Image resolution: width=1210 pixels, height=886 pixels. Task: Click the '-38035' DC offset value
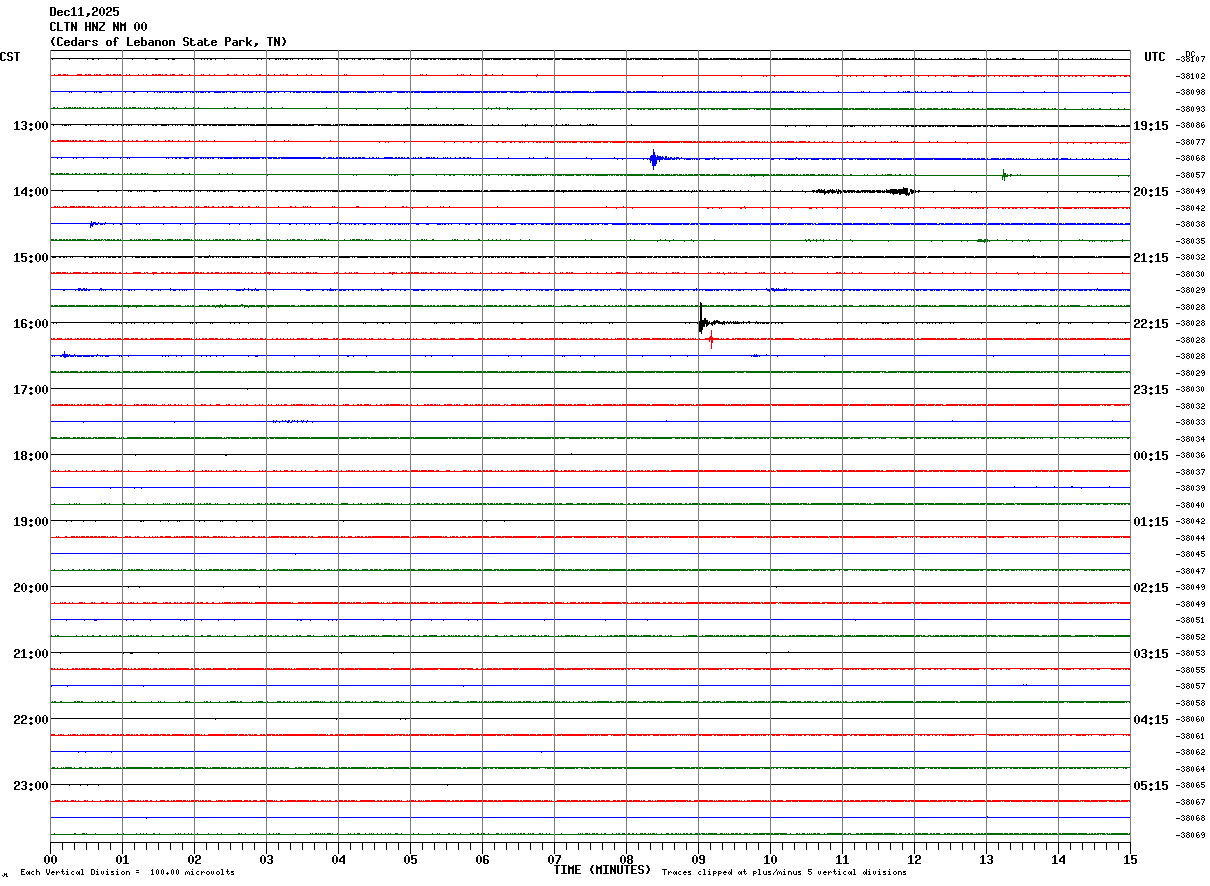point(1191,241)
